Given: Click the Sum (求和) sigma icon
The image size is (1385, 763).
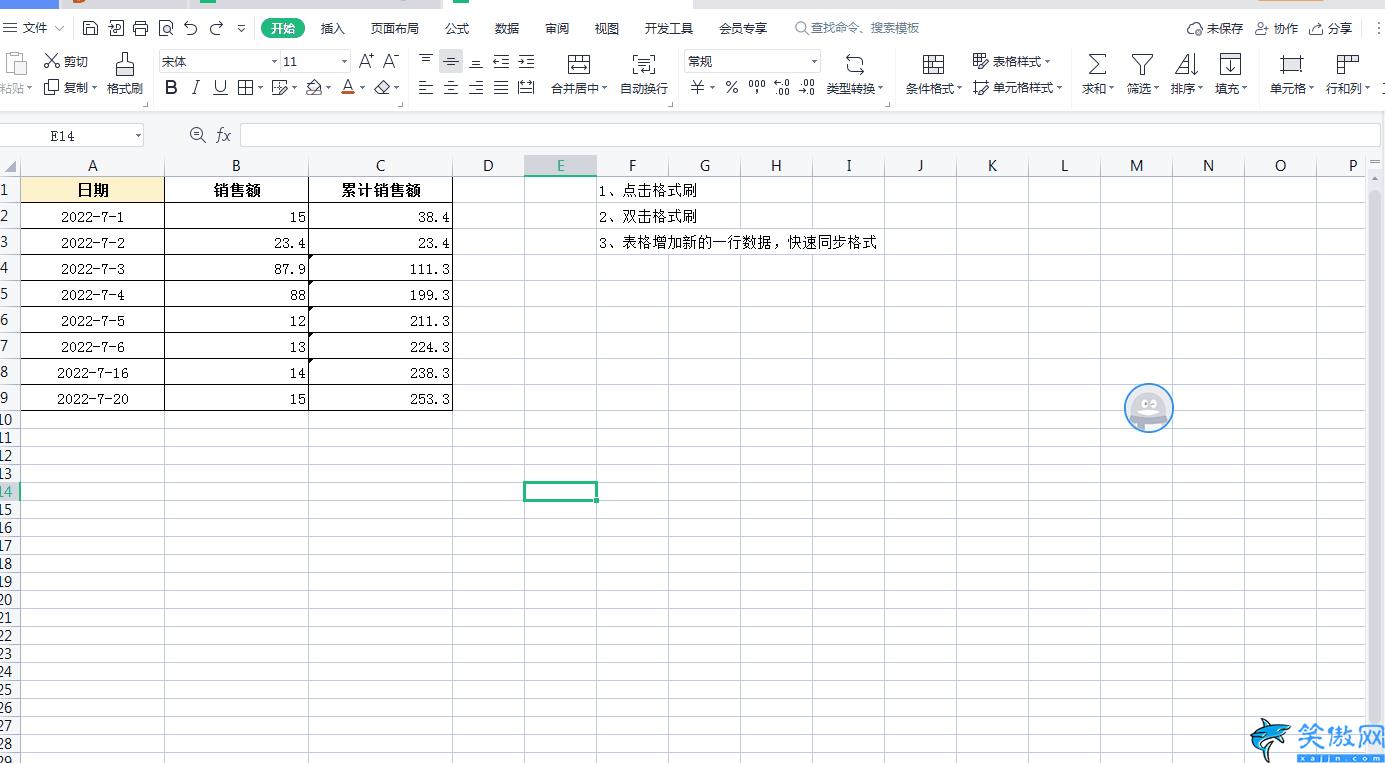Looking at the screenshot, I should pos(1097,65).
